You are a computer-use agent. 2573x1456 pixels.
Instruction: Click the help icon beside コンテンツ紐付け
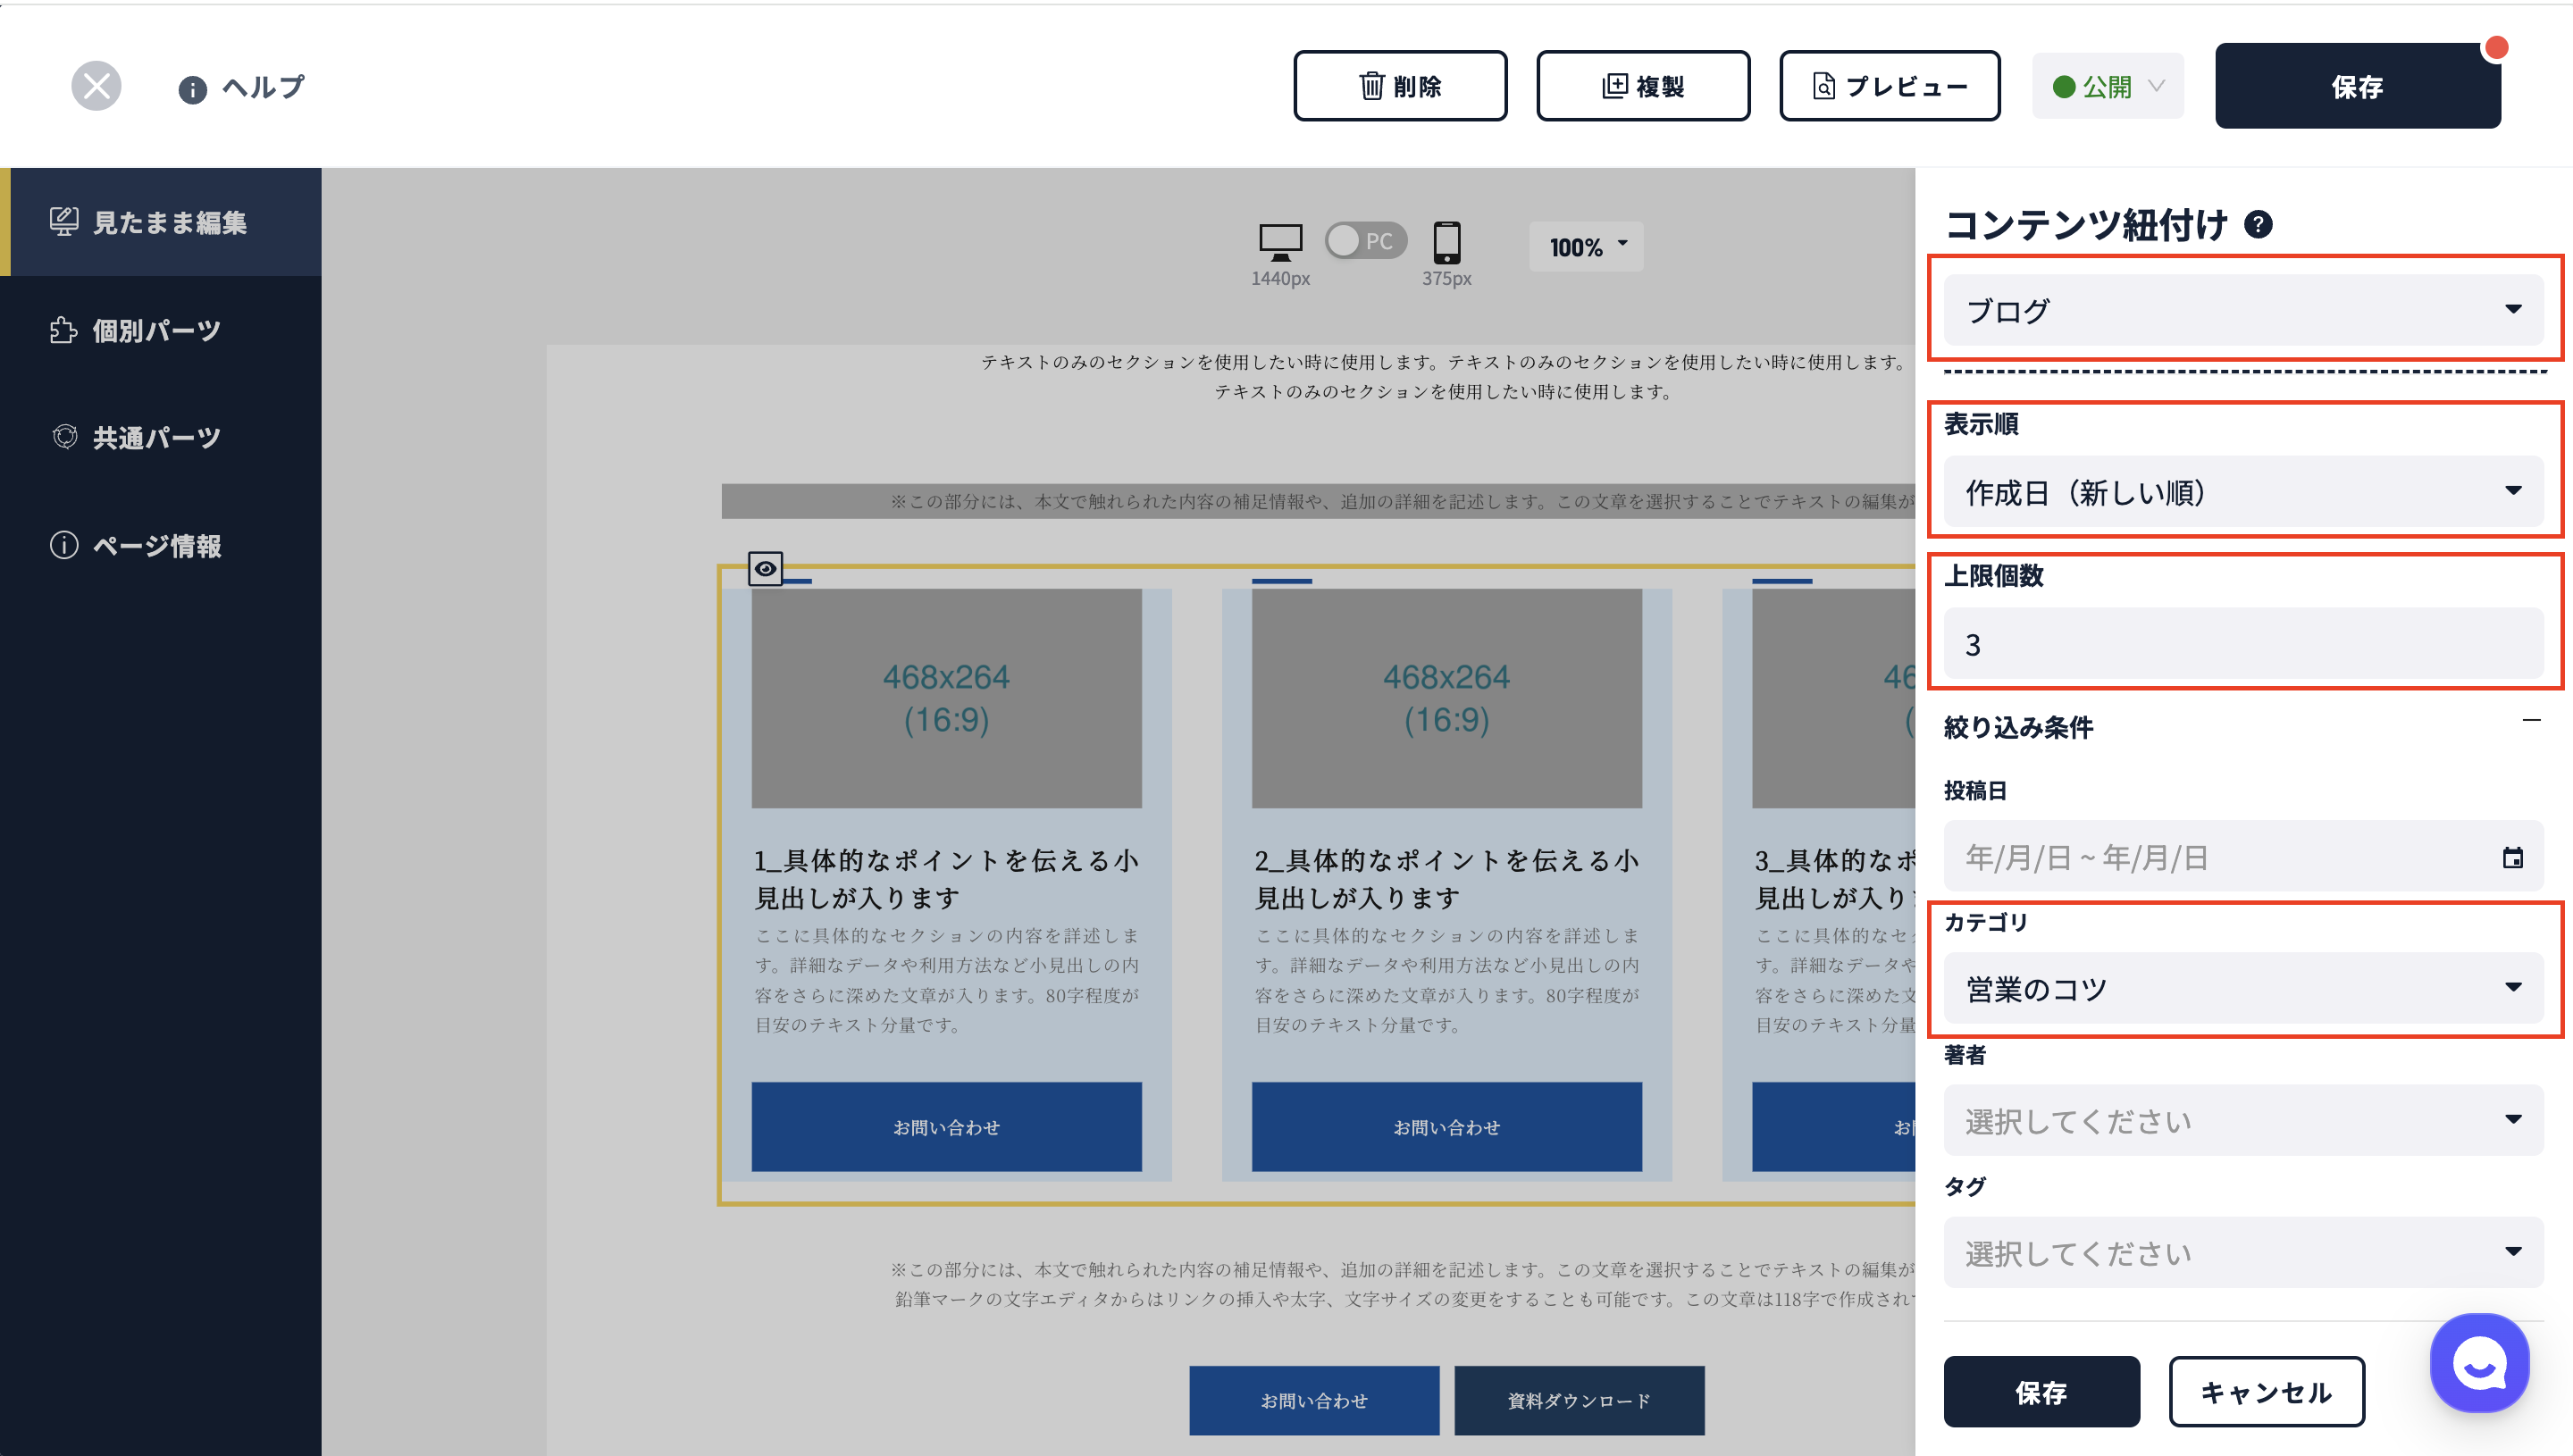2258,224
